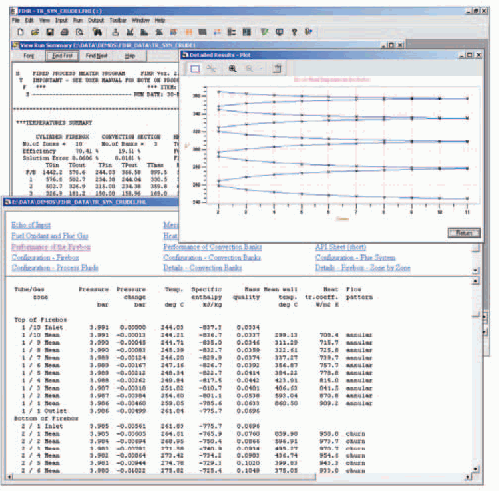Click the '***TEMPERATURES SUMMARY' heading text
Viewport: 499px width, 491px height.
(x=54, y=123)
